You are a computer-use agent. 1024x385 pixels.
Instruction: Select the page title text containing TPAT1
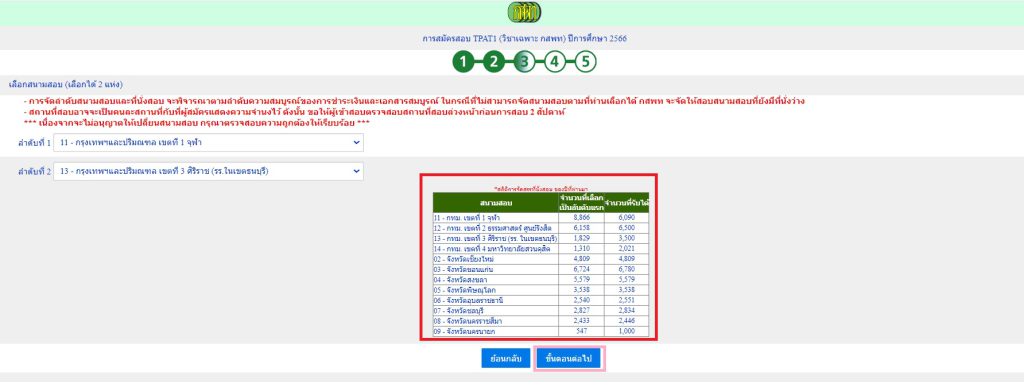point(524,38)
